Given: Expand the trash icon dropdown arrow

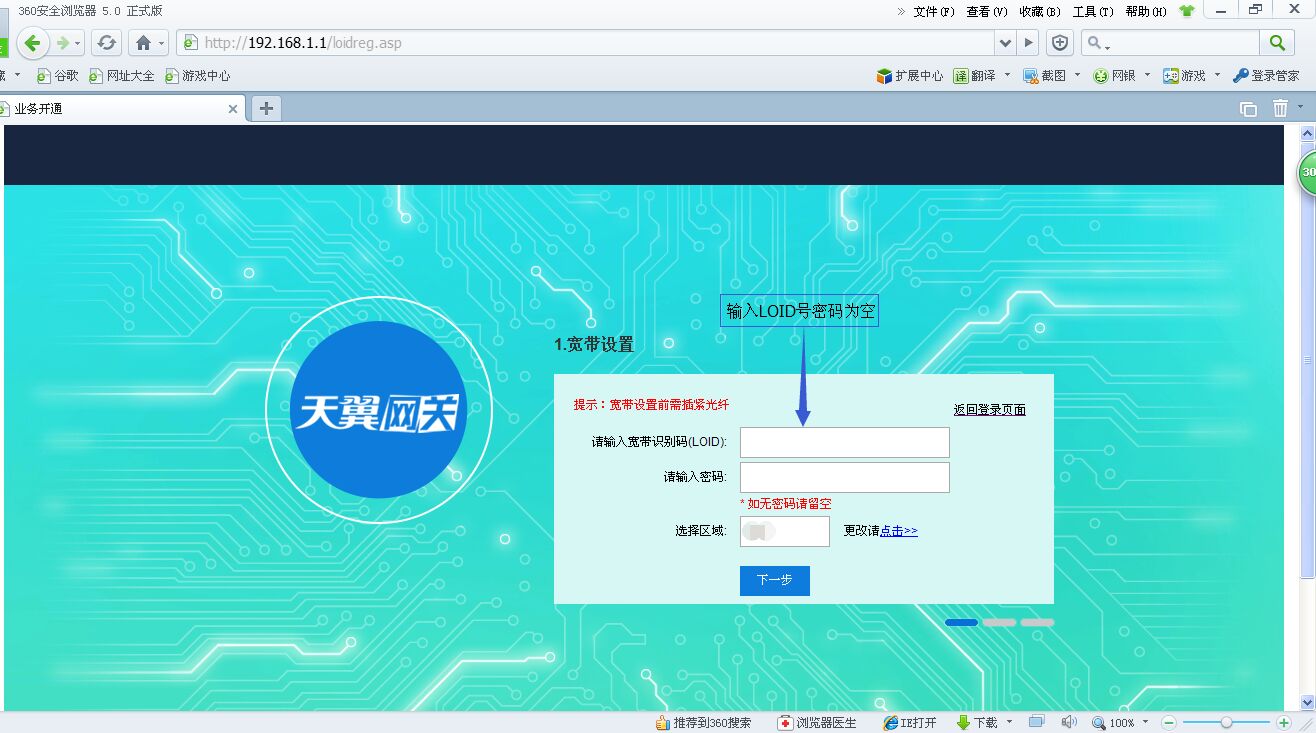Looking at the screenshot, I should click(1301, 108).
